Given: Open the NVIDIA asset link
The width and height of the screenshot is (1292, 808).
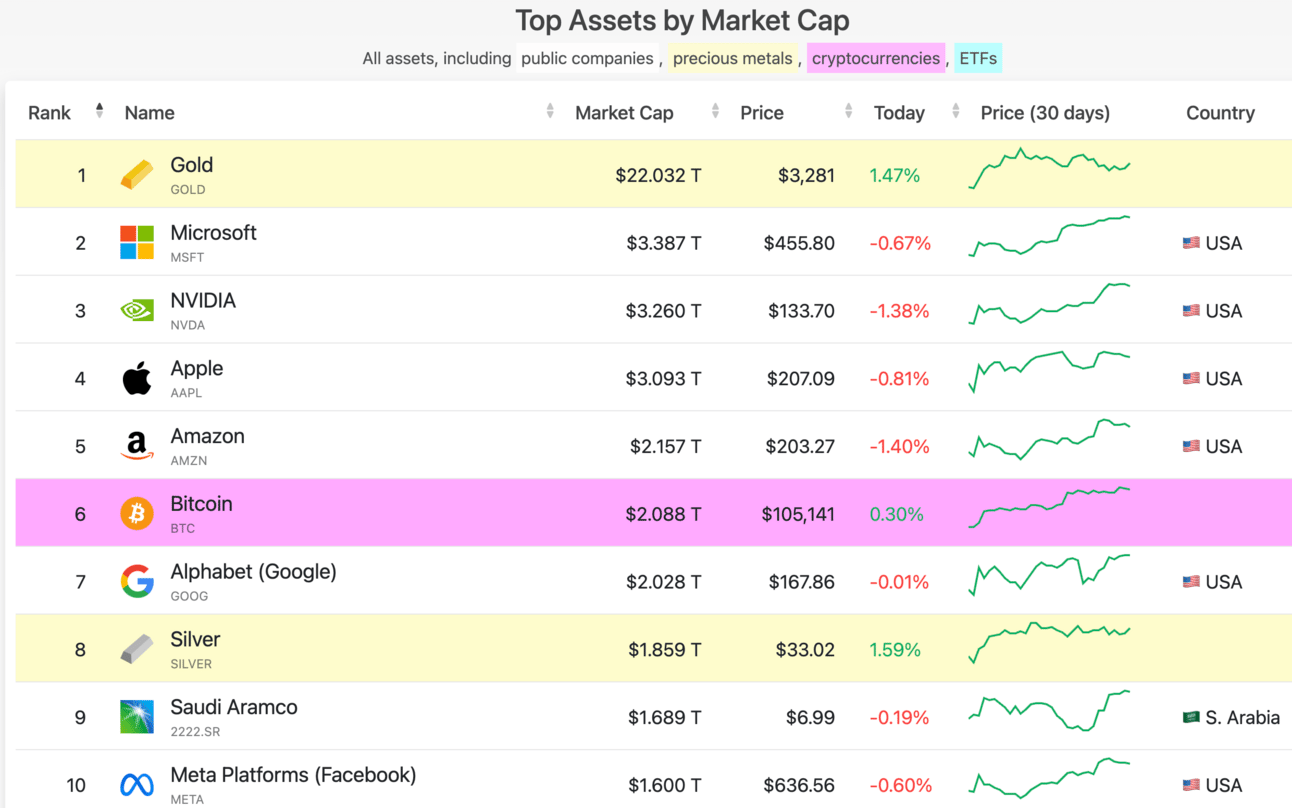Looking at the screenshot, I should pos(203,301).
